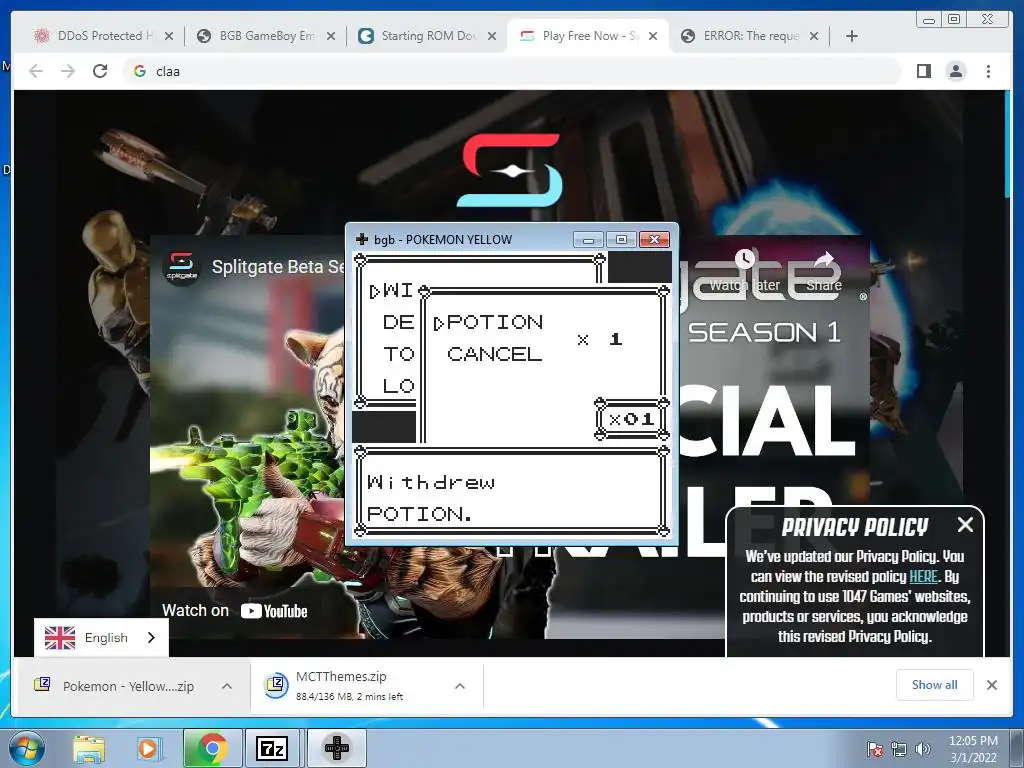Click the bgb window title bar icon
The width and height of the screenshot is (1024, 768).
point(361,240)
